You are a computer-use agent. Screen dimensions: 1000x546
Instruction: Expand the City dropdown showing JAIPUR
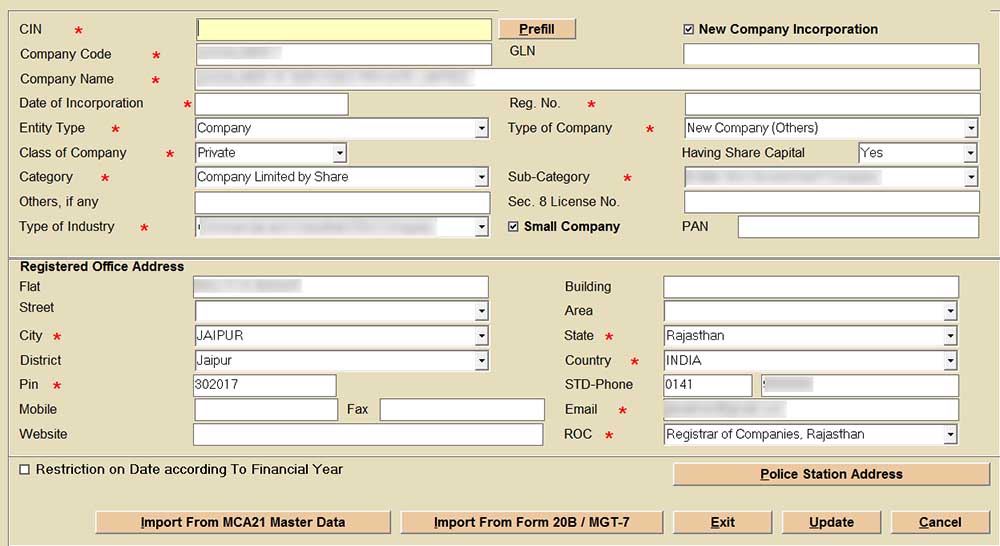481,336
